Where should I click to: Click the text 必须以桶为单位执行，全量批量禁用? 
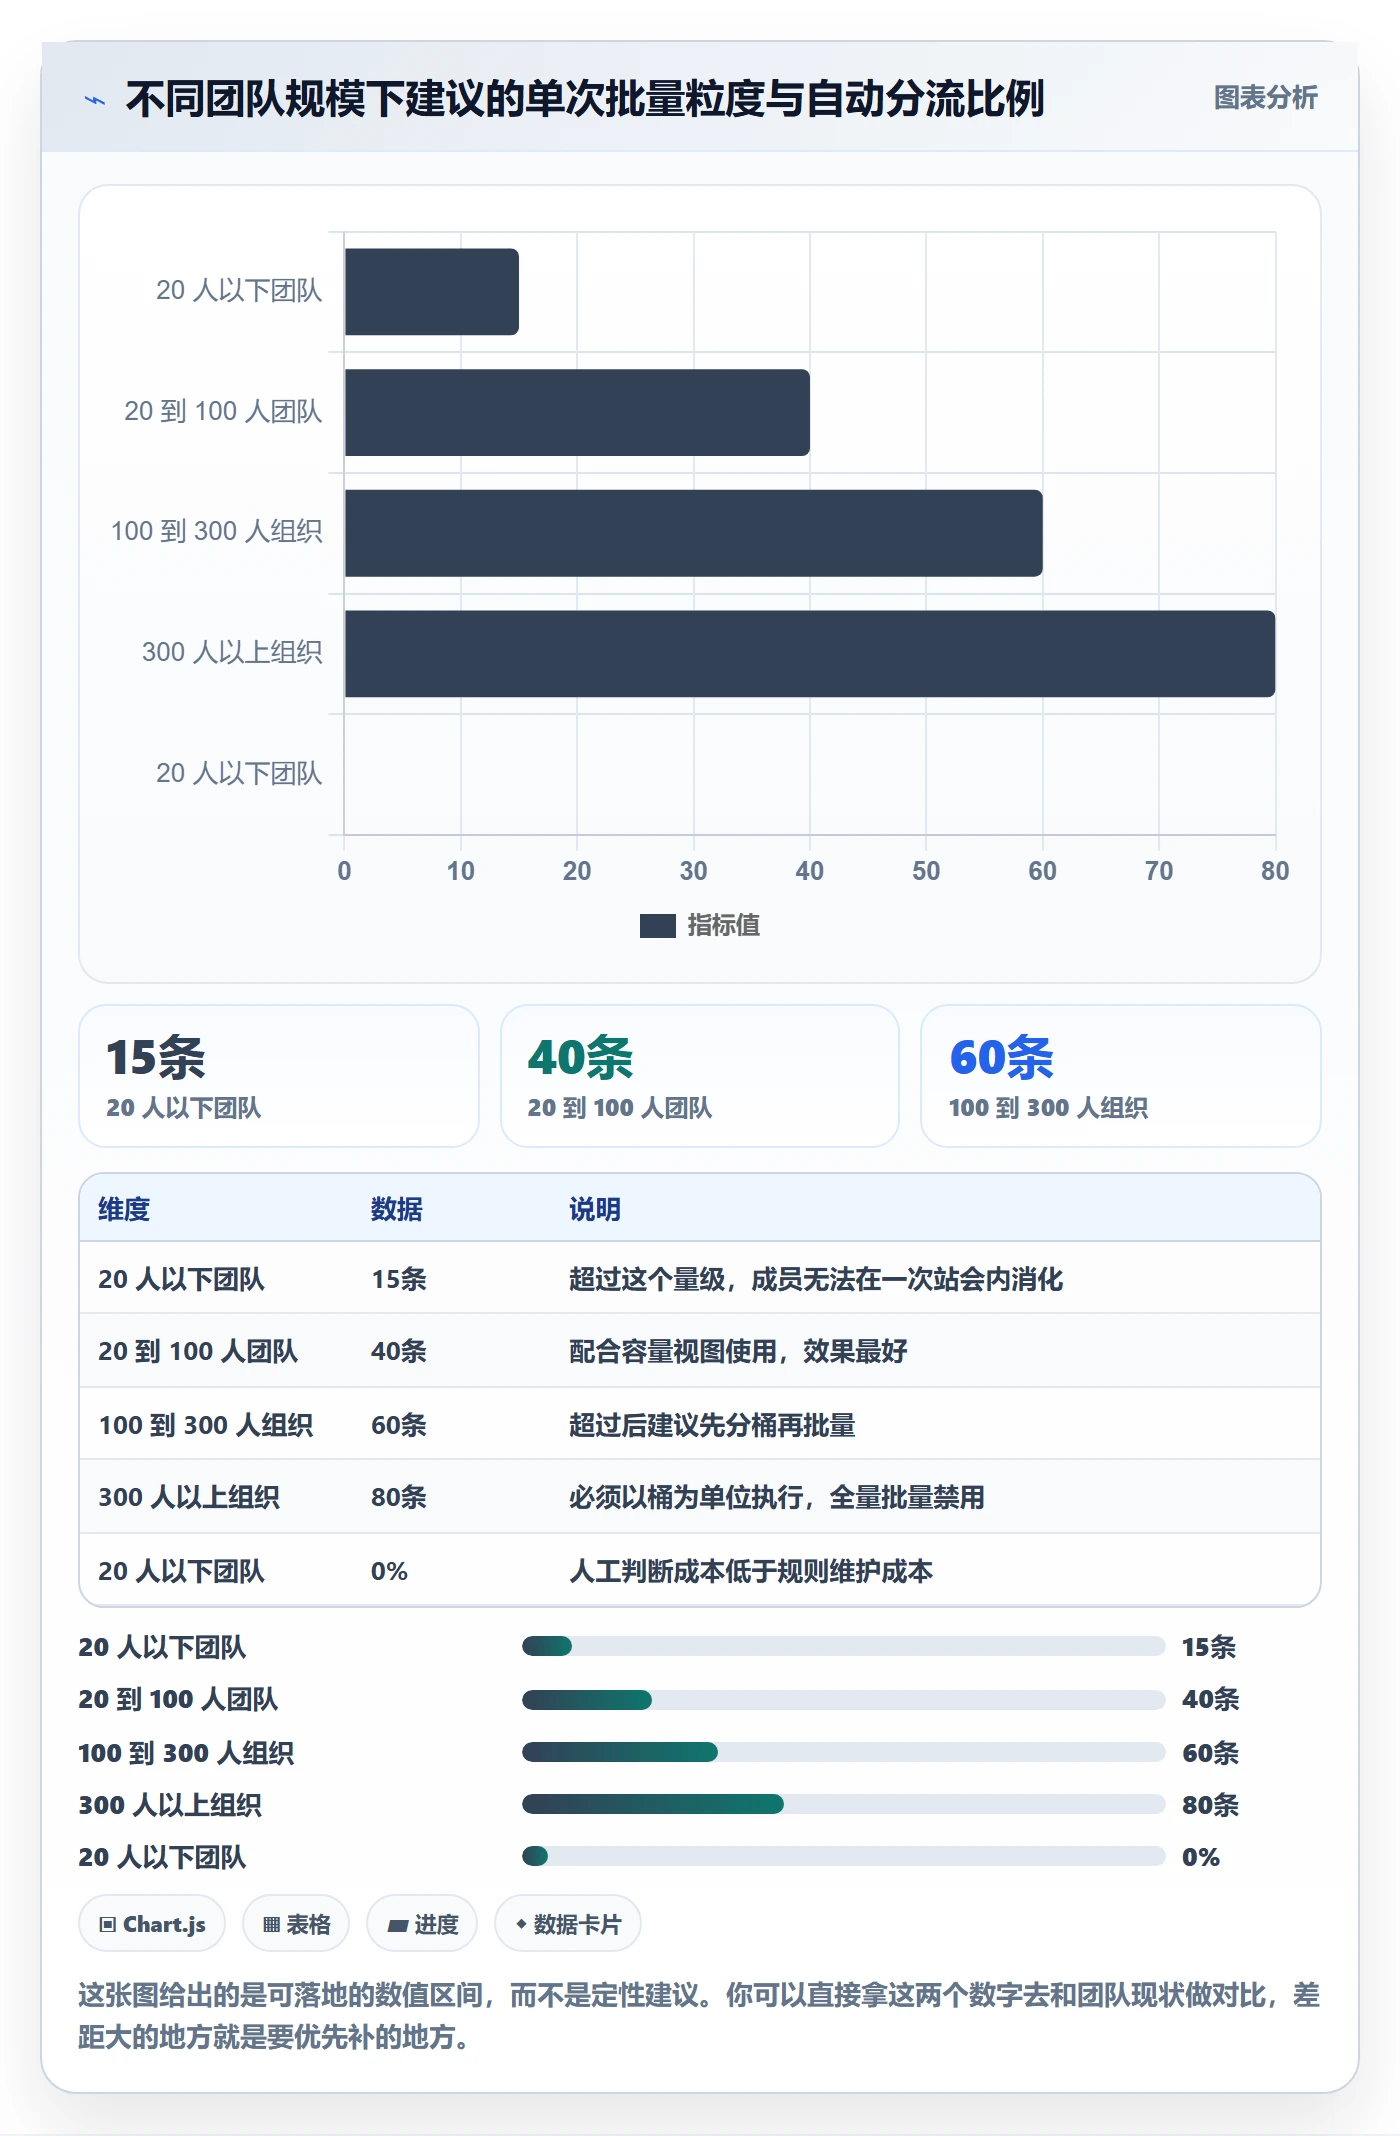[x=777, y=1497]
